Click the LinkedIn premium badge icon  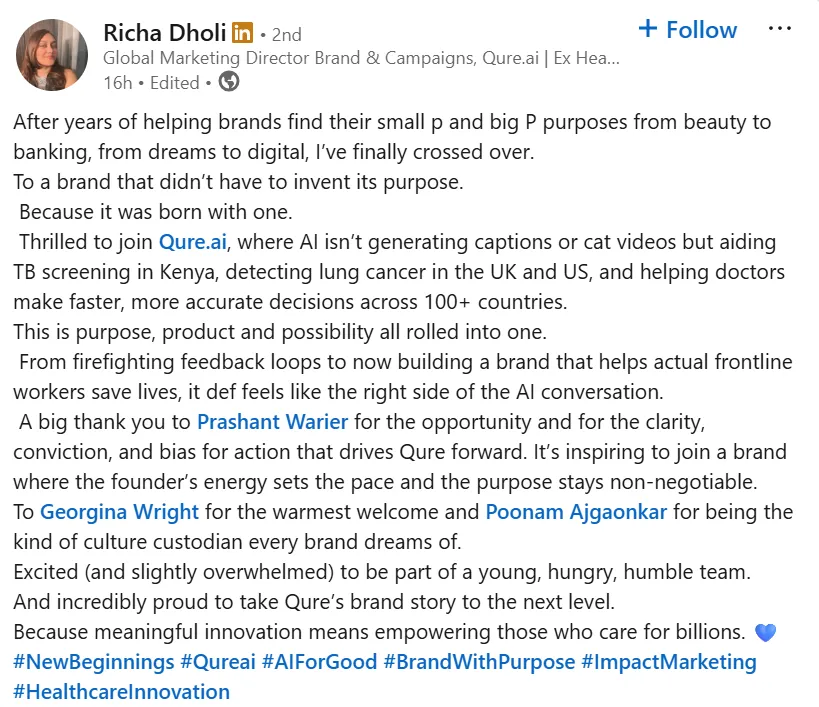(x=242, y=33)
